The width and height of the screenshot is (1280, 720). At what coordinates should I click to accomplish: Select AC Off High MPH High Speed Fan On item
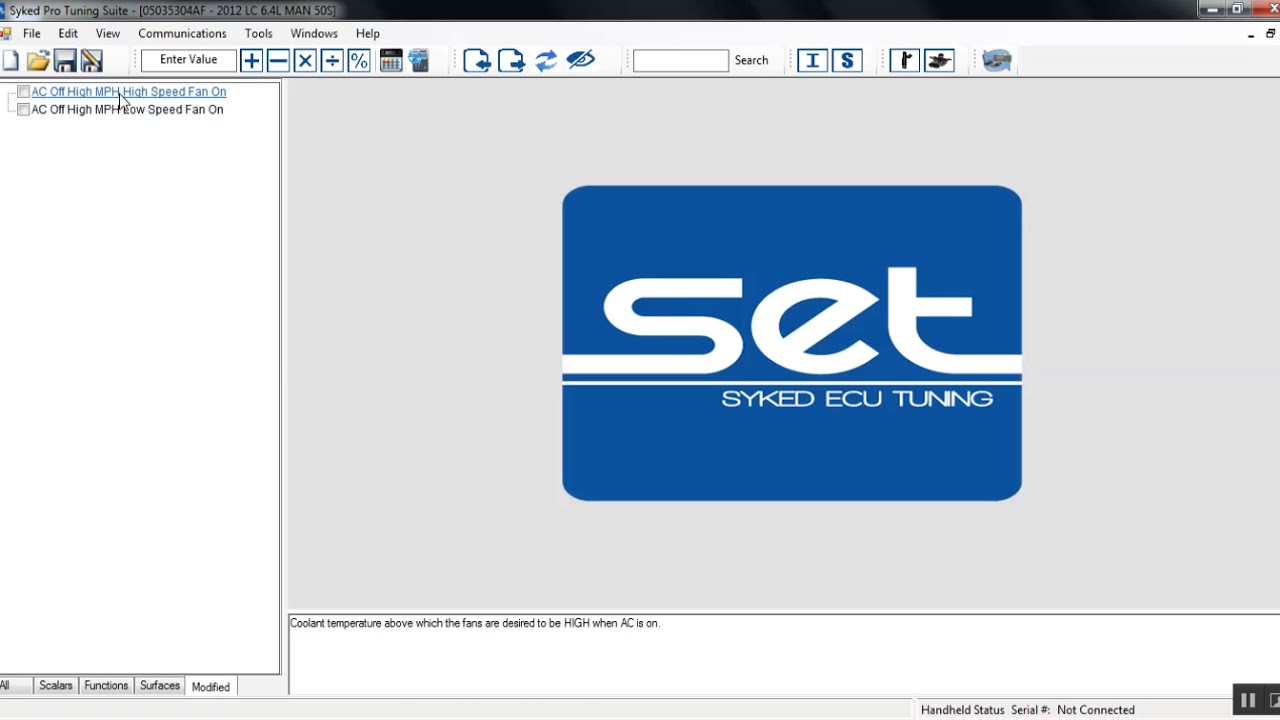click(x=129, y=92)
